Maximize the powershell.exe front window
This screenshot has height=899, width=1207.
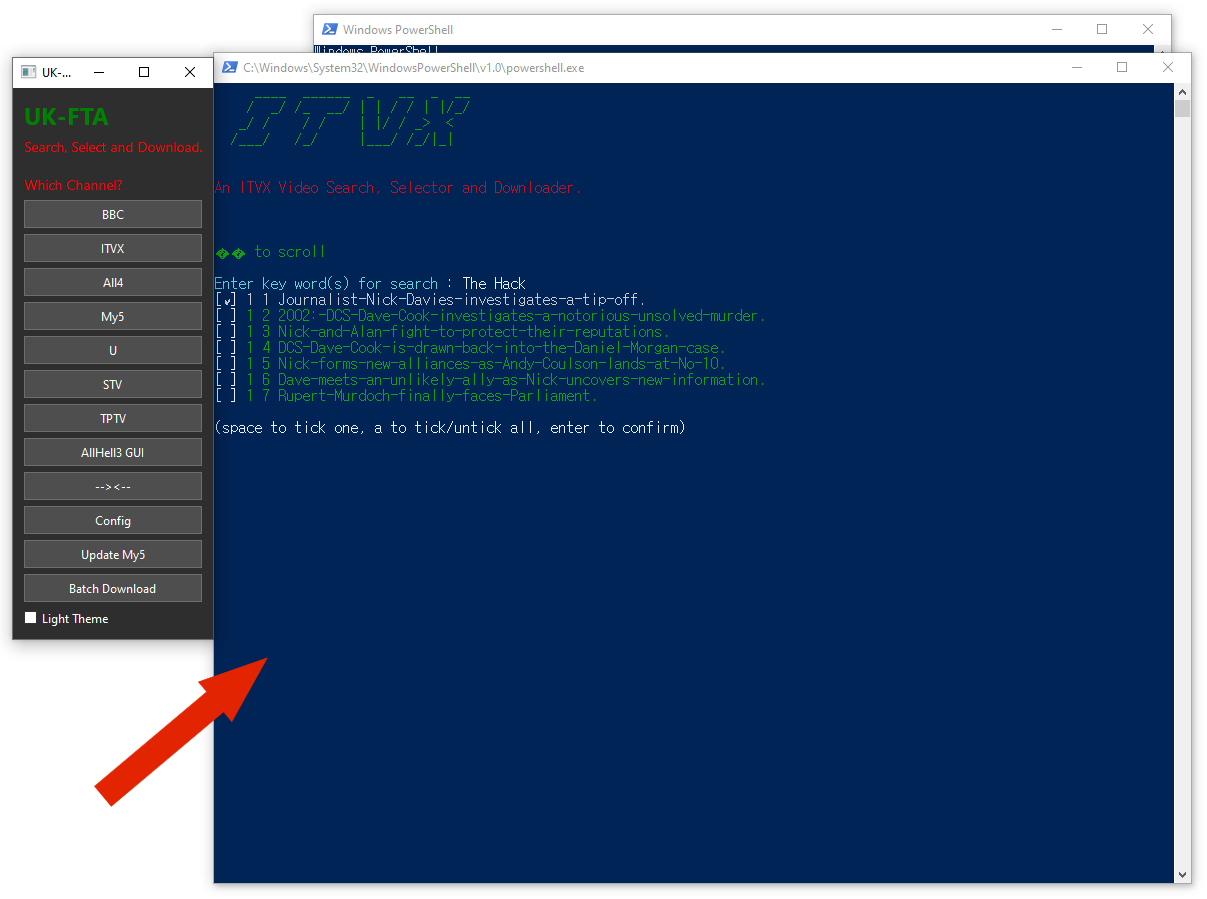coord(1122,68)
